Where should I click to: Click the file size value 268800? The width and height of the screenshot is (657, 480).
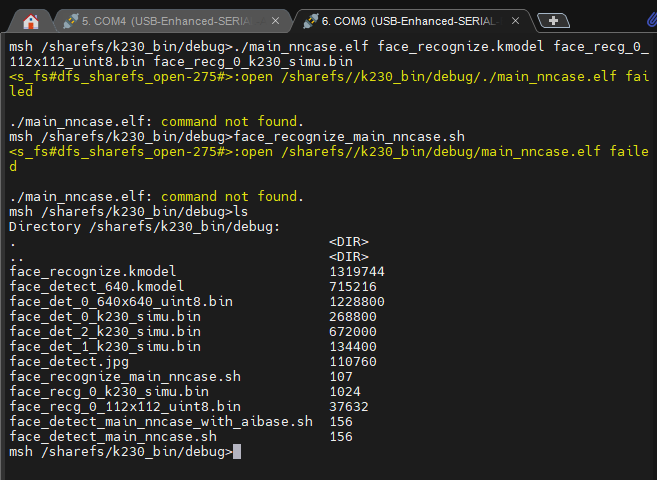(x=353, y=317)
